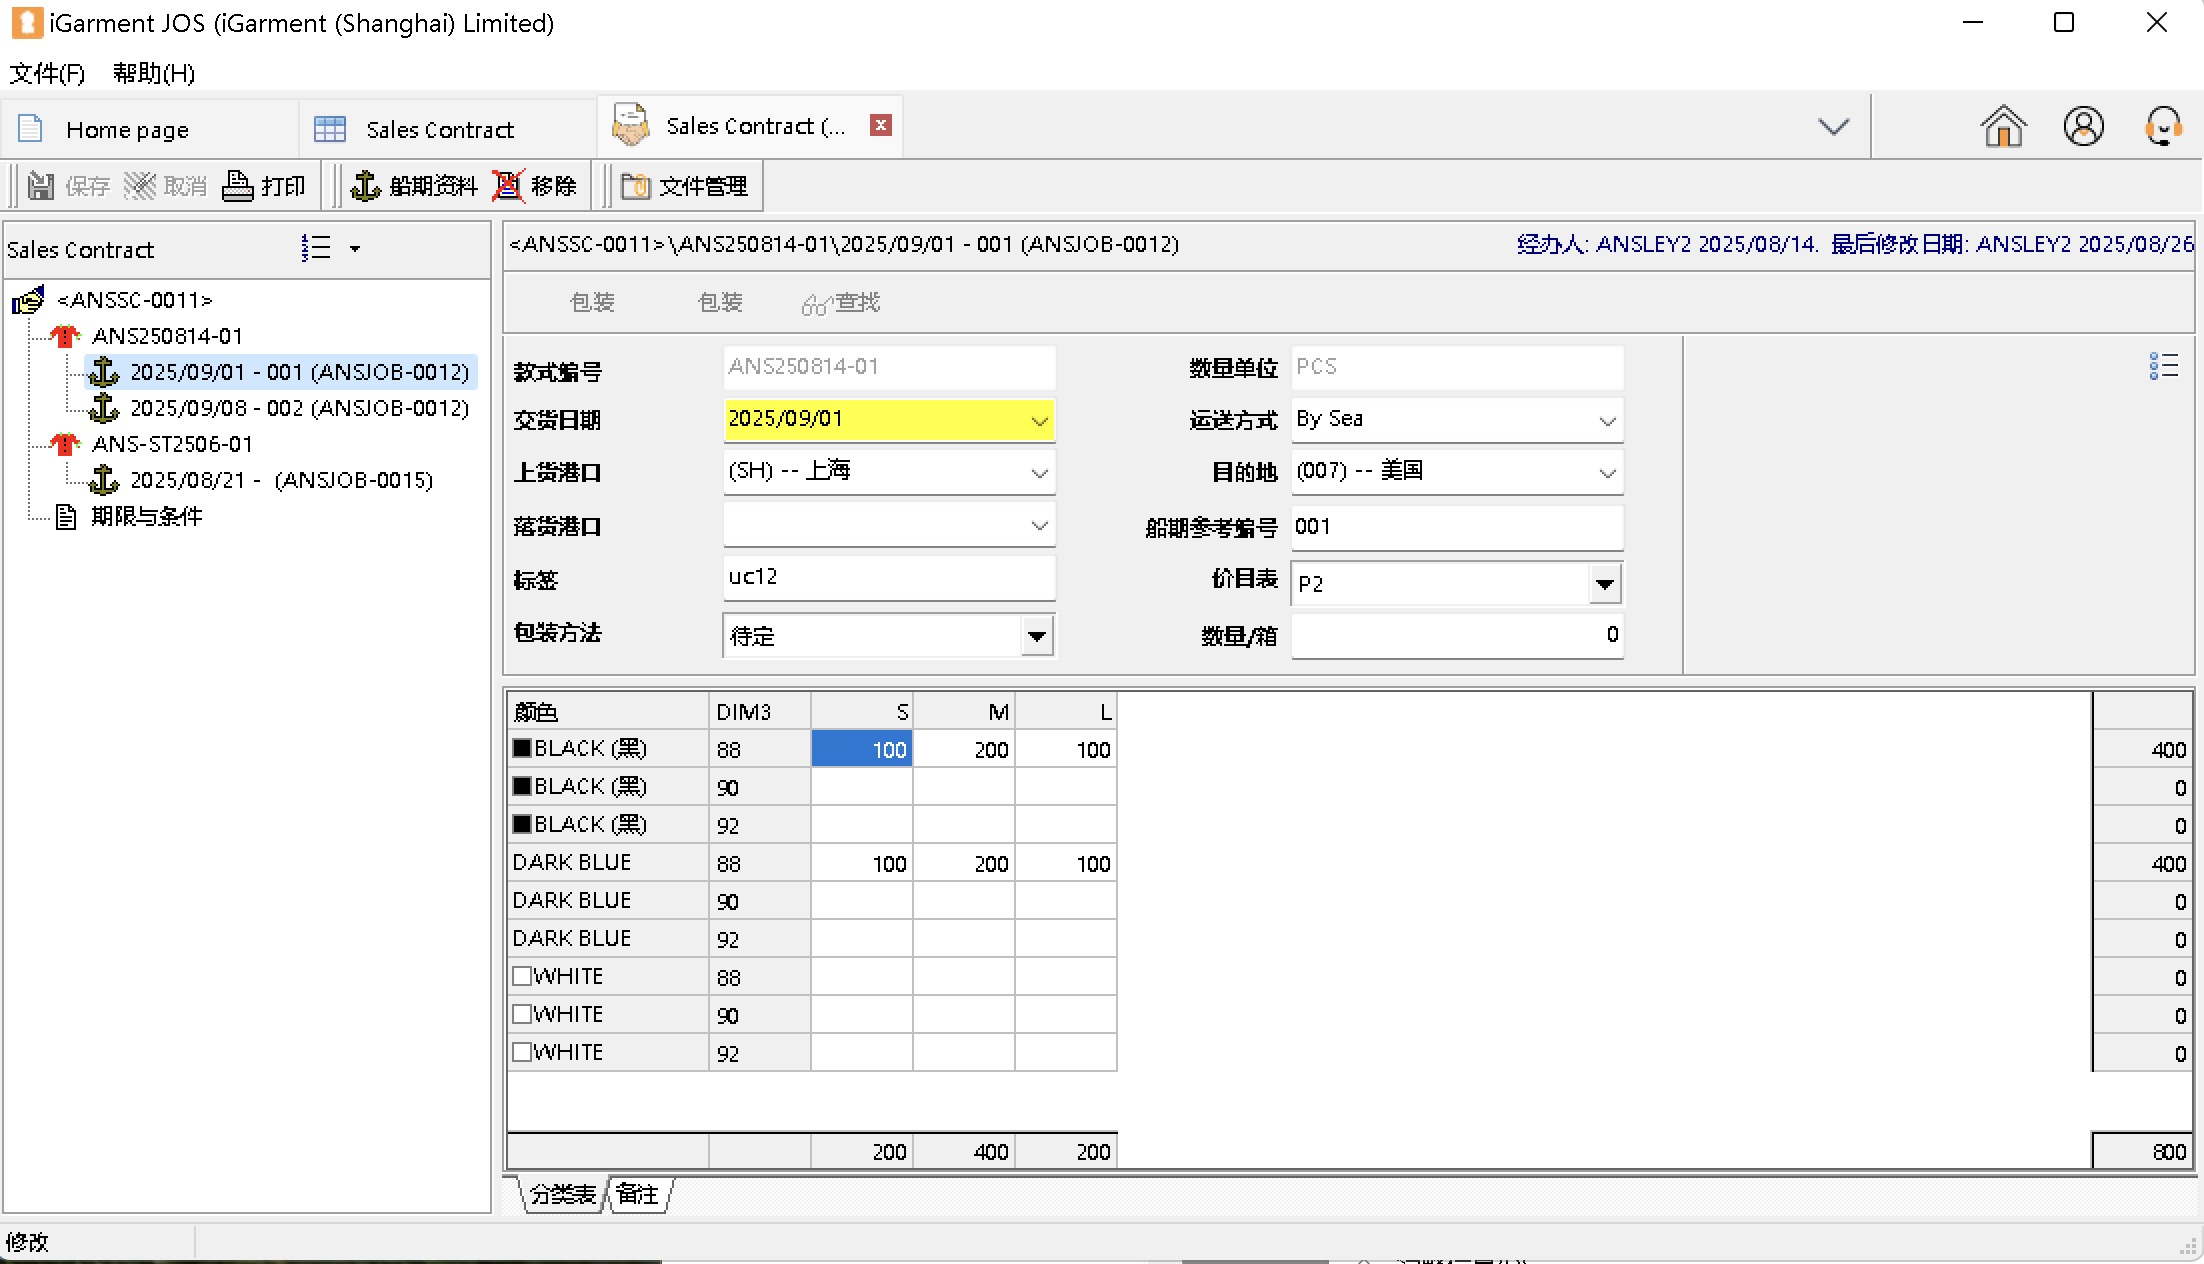
Task: Open the 交货日期 date dropdown
Action: click(1039, 420)
